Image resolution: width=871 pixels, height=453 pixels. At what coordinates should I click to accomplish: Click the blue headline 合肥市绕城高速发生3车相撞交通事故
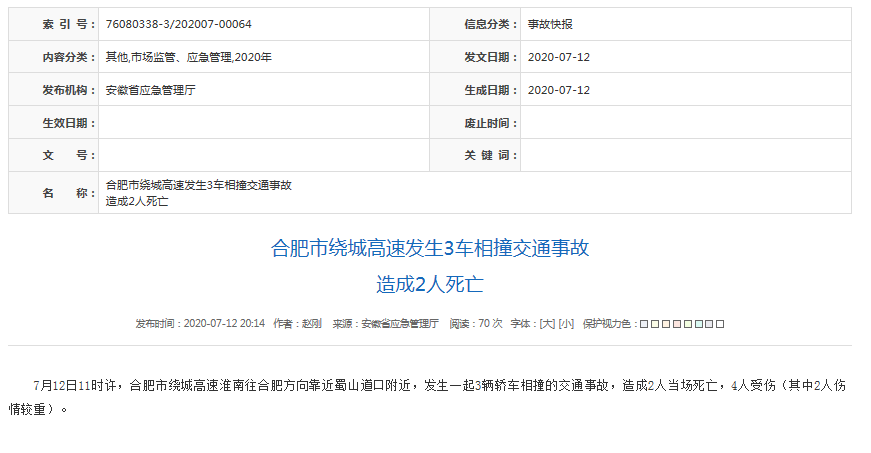[x=430, y=248]
